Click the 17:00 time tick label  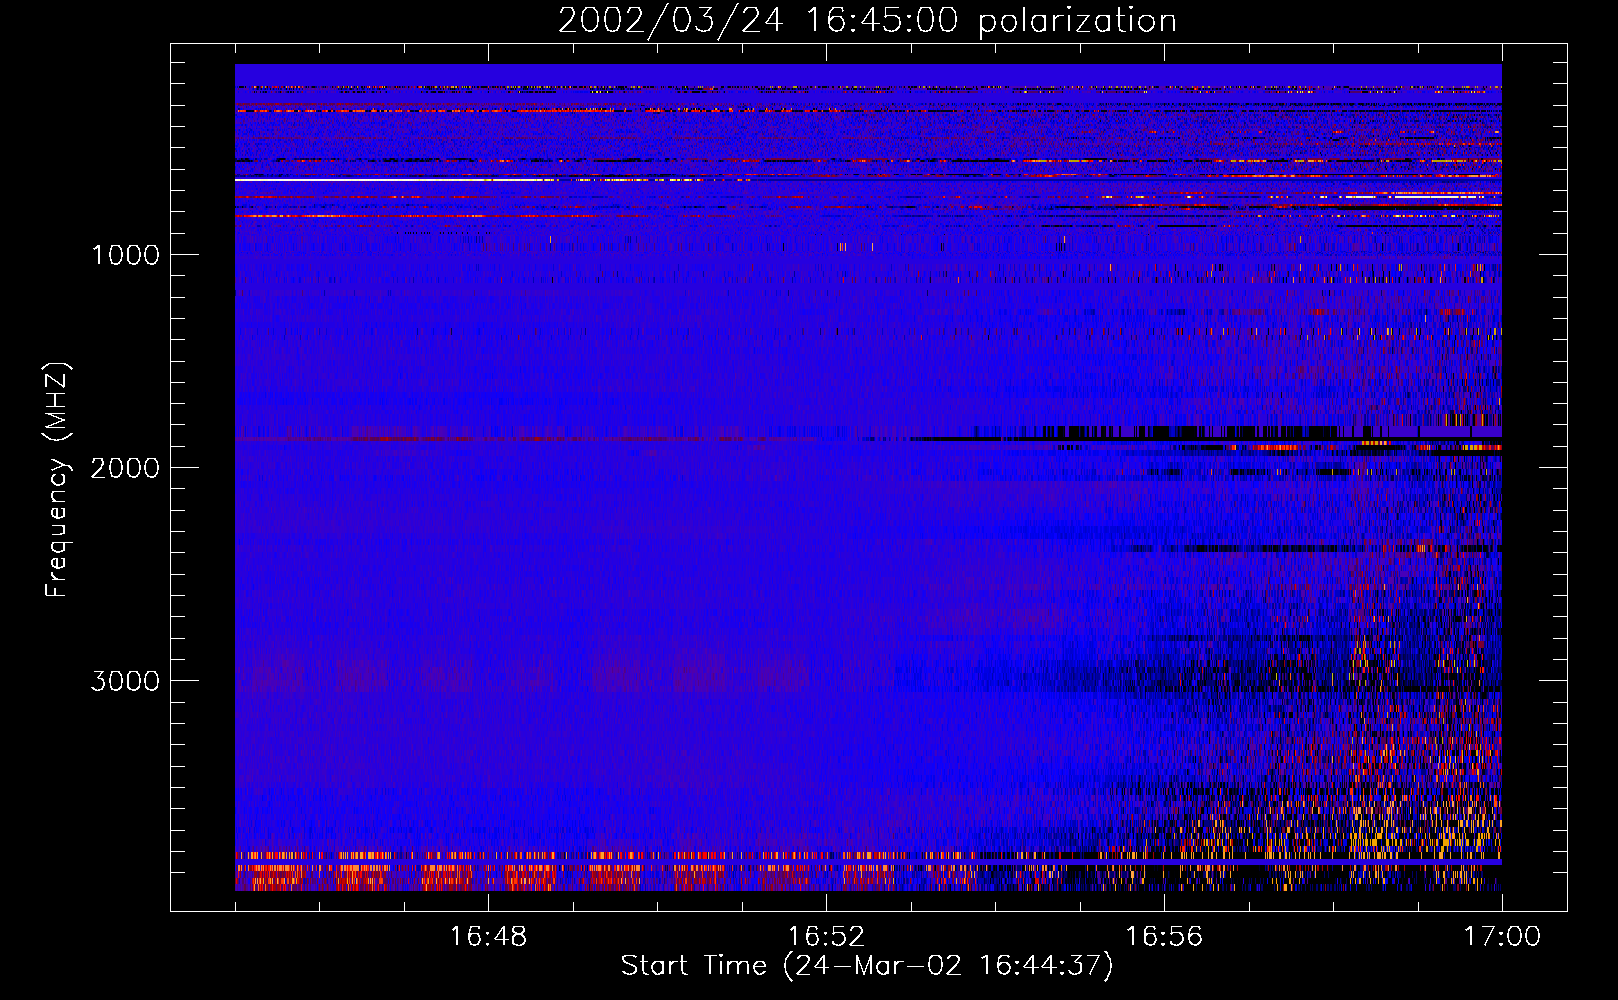coord(1502,937)
